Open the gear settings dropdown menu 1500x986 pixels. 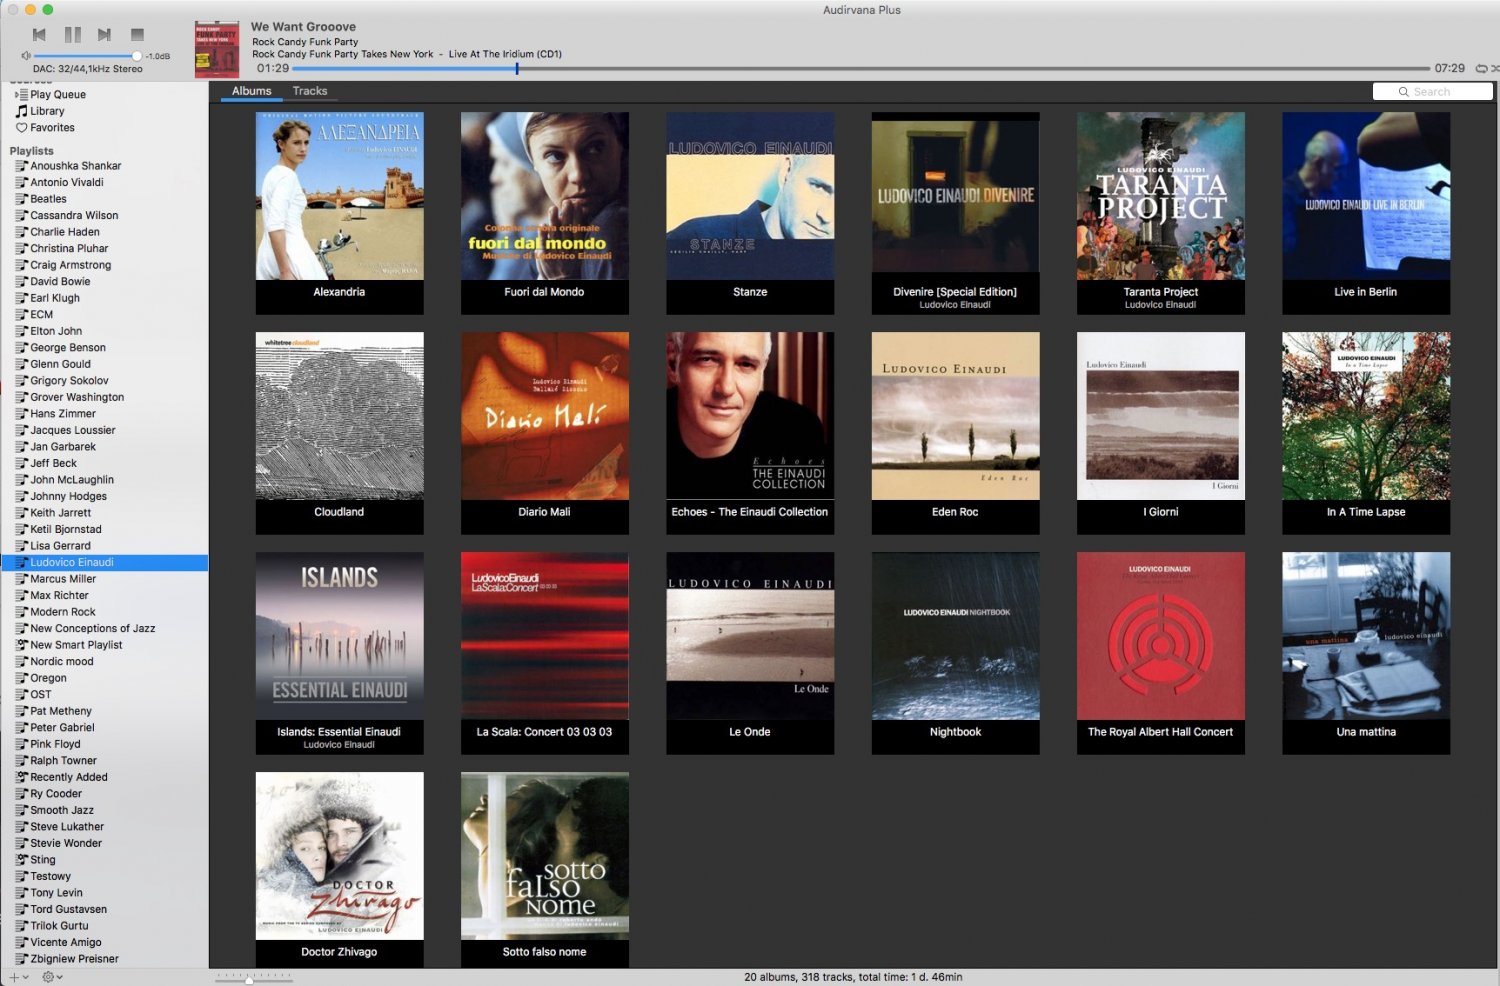(x=52, y=977)
